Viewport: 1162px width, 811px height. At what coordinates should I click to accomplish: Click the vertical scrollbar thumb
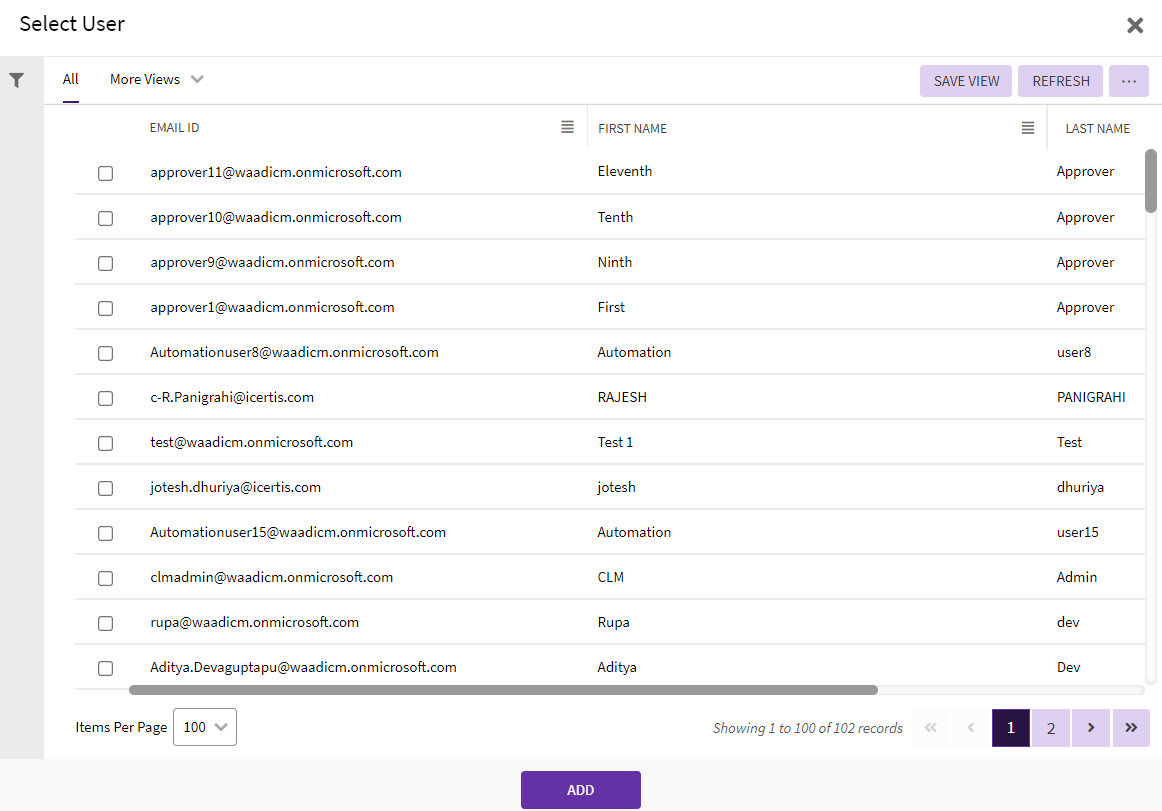(1151, 180)
